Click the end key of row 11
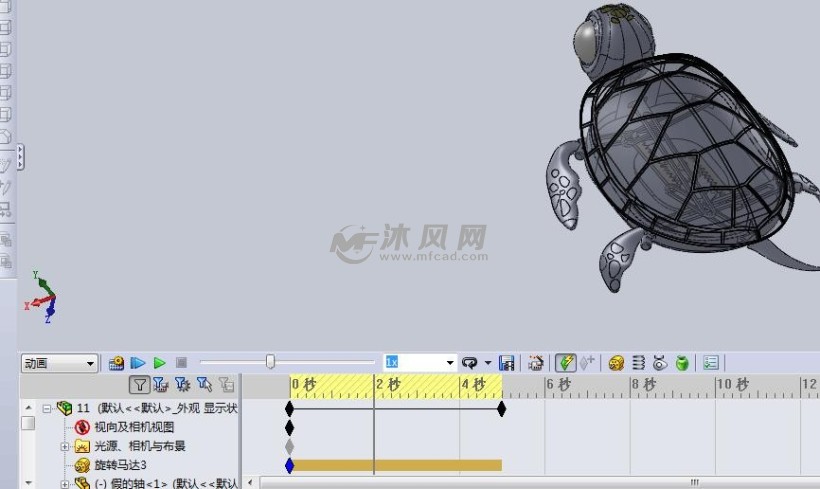 [x=502, y=409]
